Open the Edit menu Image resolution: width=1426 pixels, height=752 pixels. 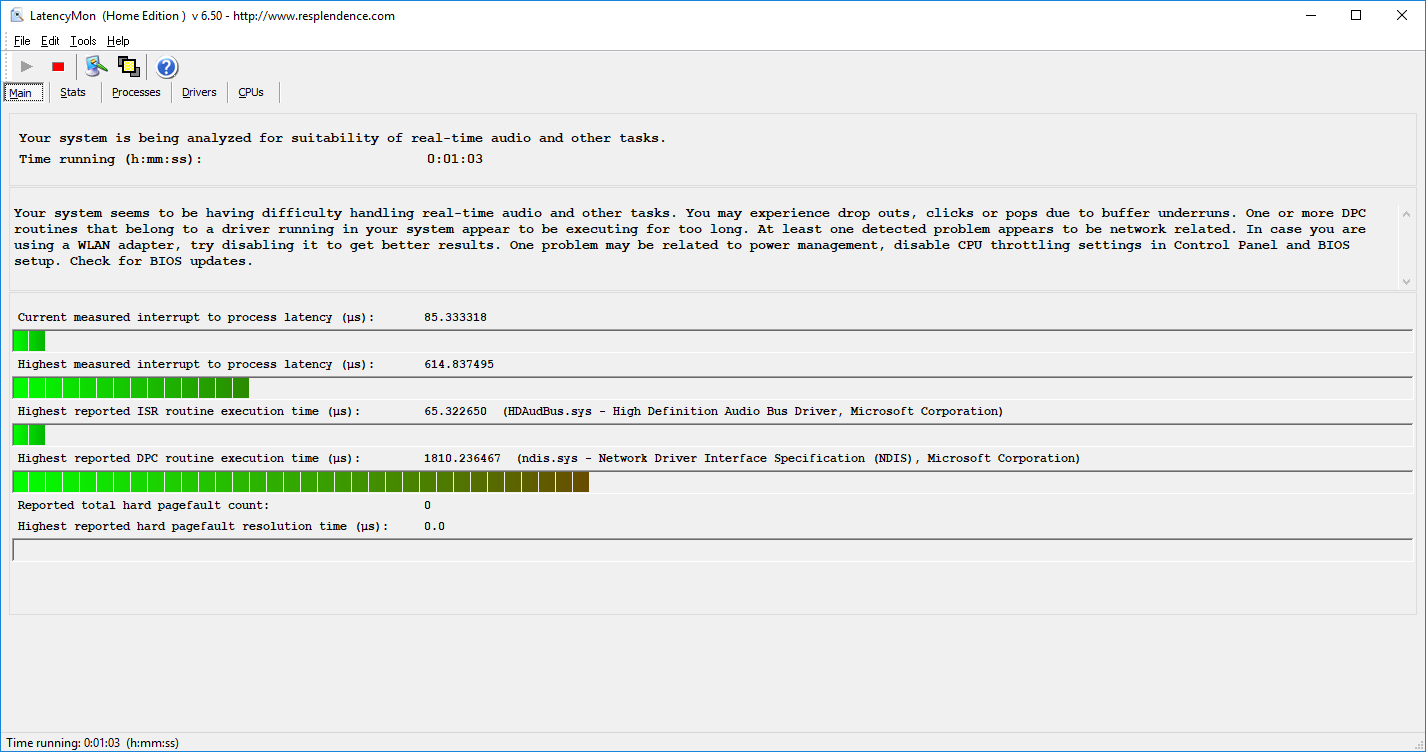tap(50, 41)
